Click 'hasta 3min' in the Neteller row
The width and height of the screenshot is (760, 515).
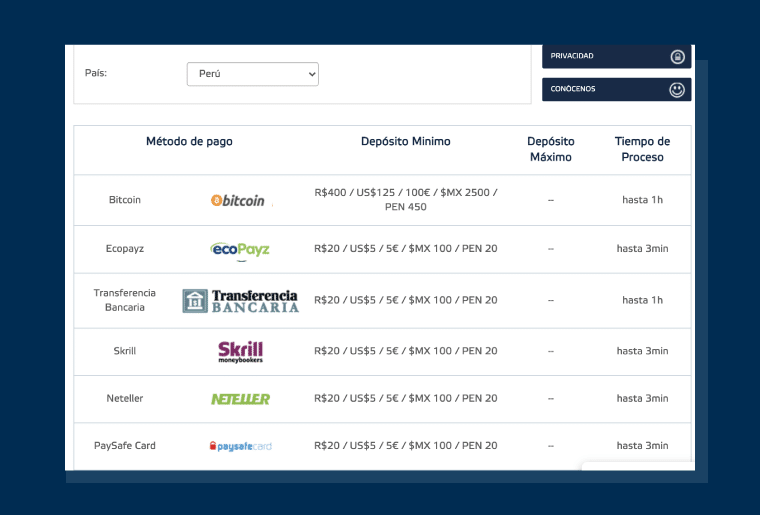pyautogui.click(x=642, y=398)
